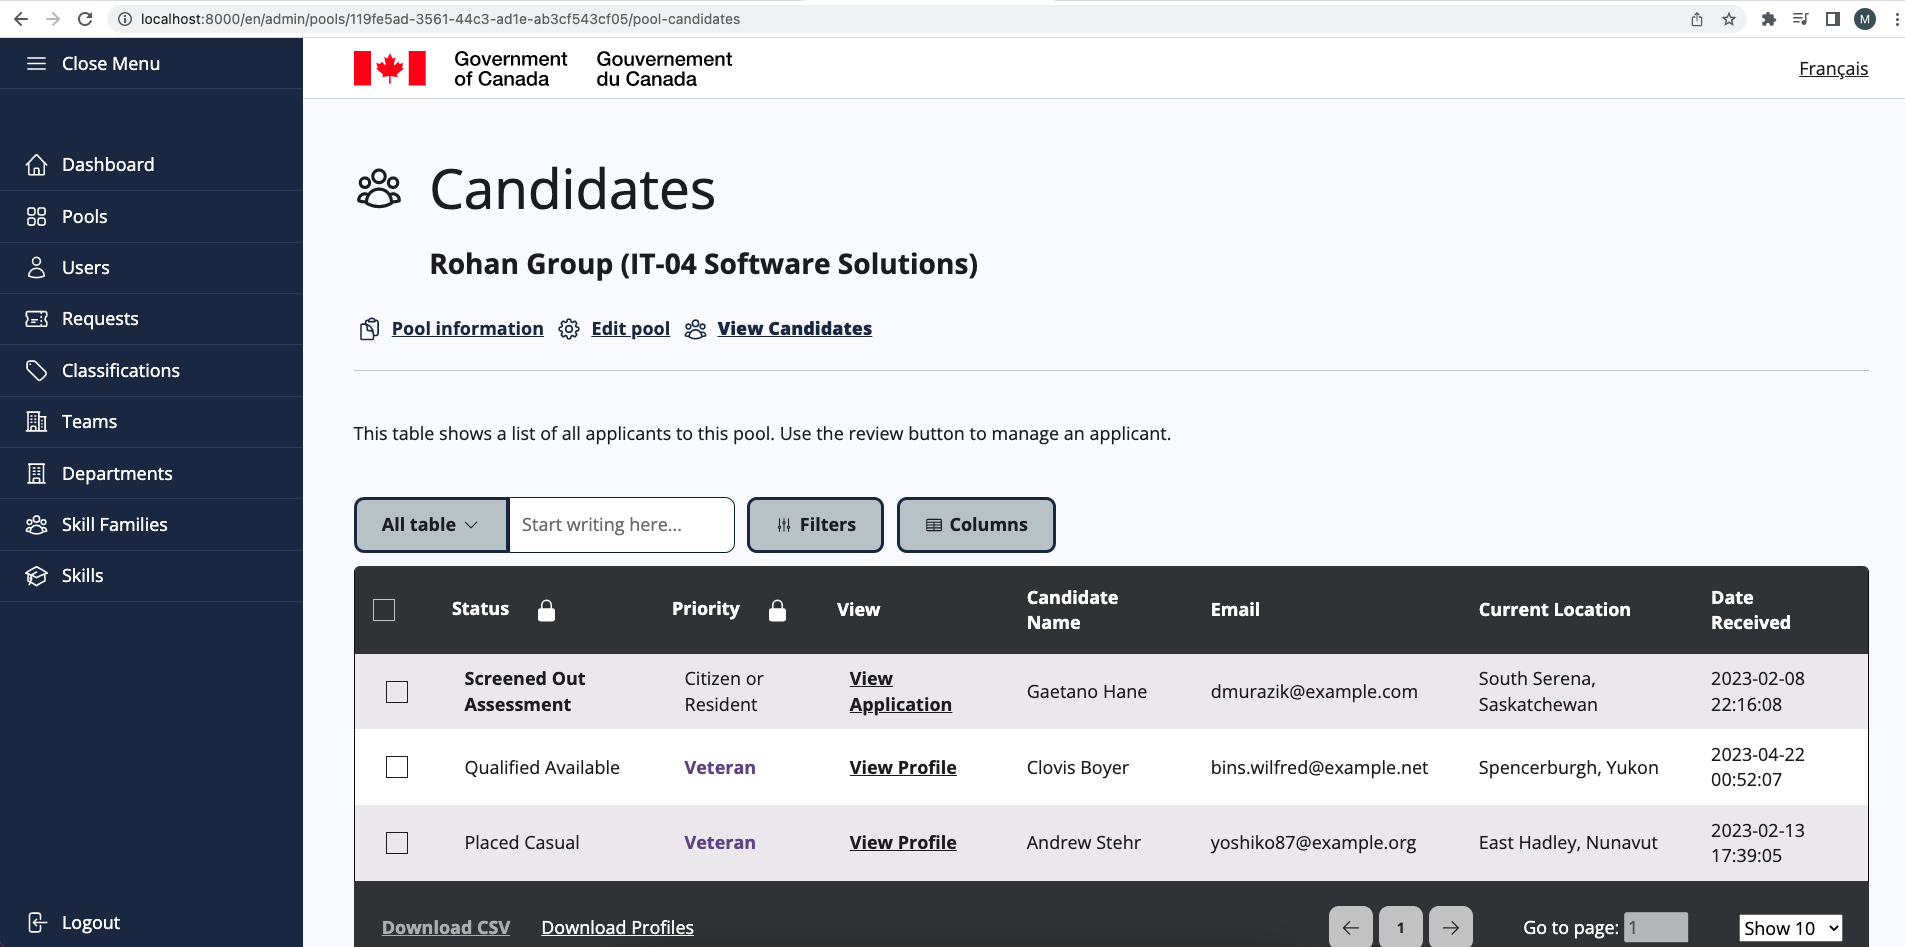Select the checkbox for Clovis Boyer's row
1905x947 pixels.
(397, 767)
